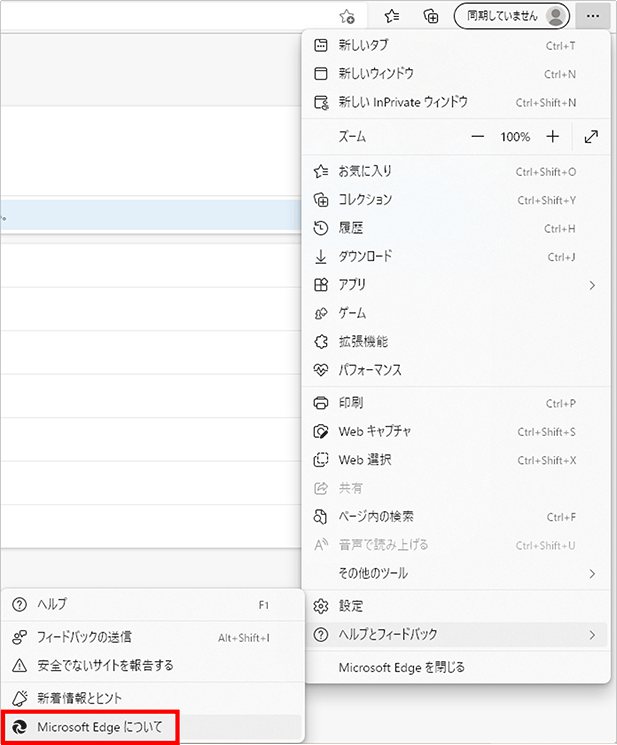The image size is (617, 745).
Task: Click the warning triangle icon
Action: pos(19,665)
